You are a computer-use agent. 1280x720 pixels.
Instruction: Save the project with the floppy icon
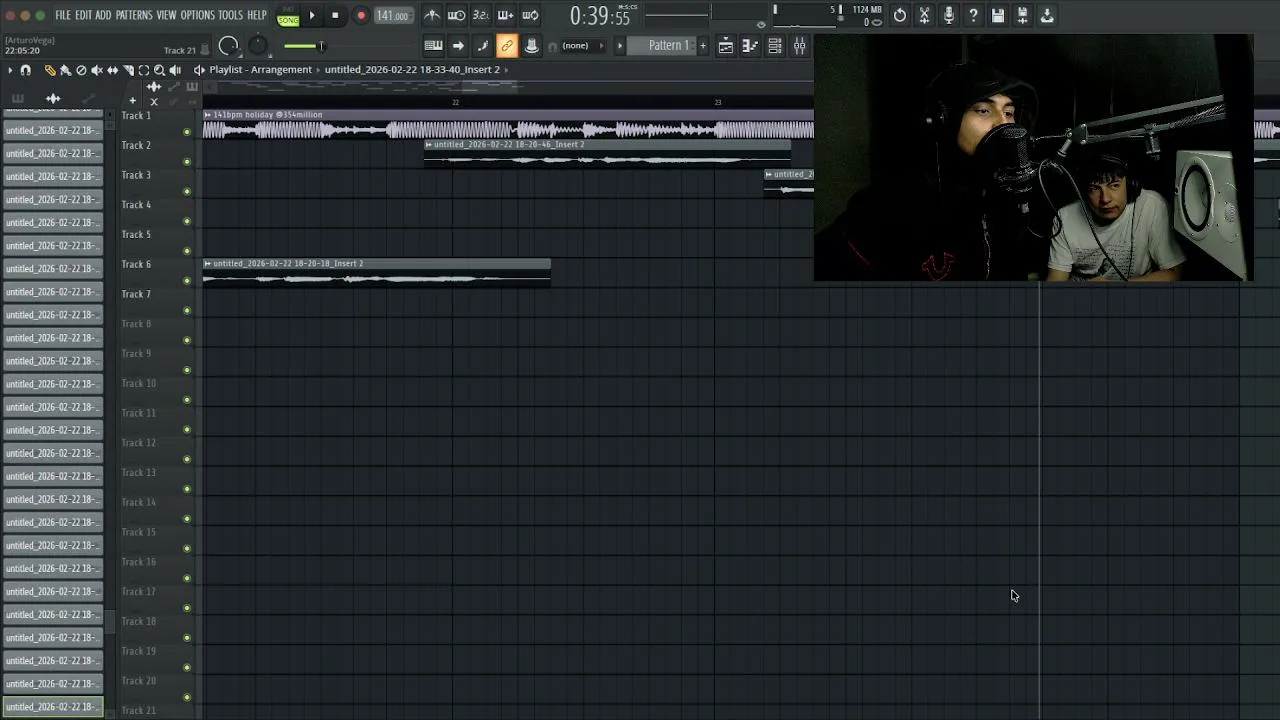coord(998,15)
